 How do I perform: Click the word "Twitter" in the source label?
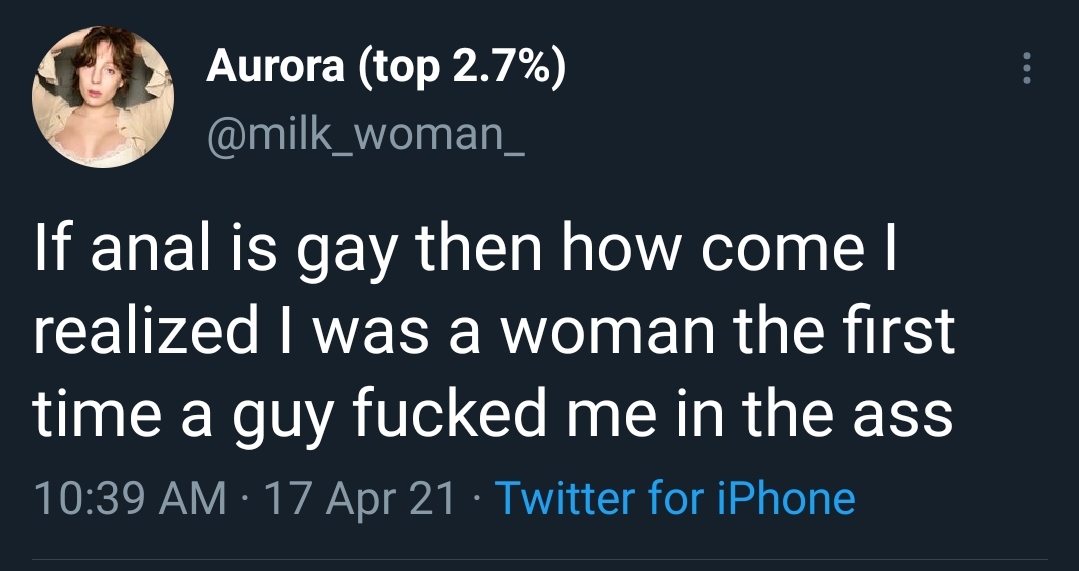click(563, 497)
